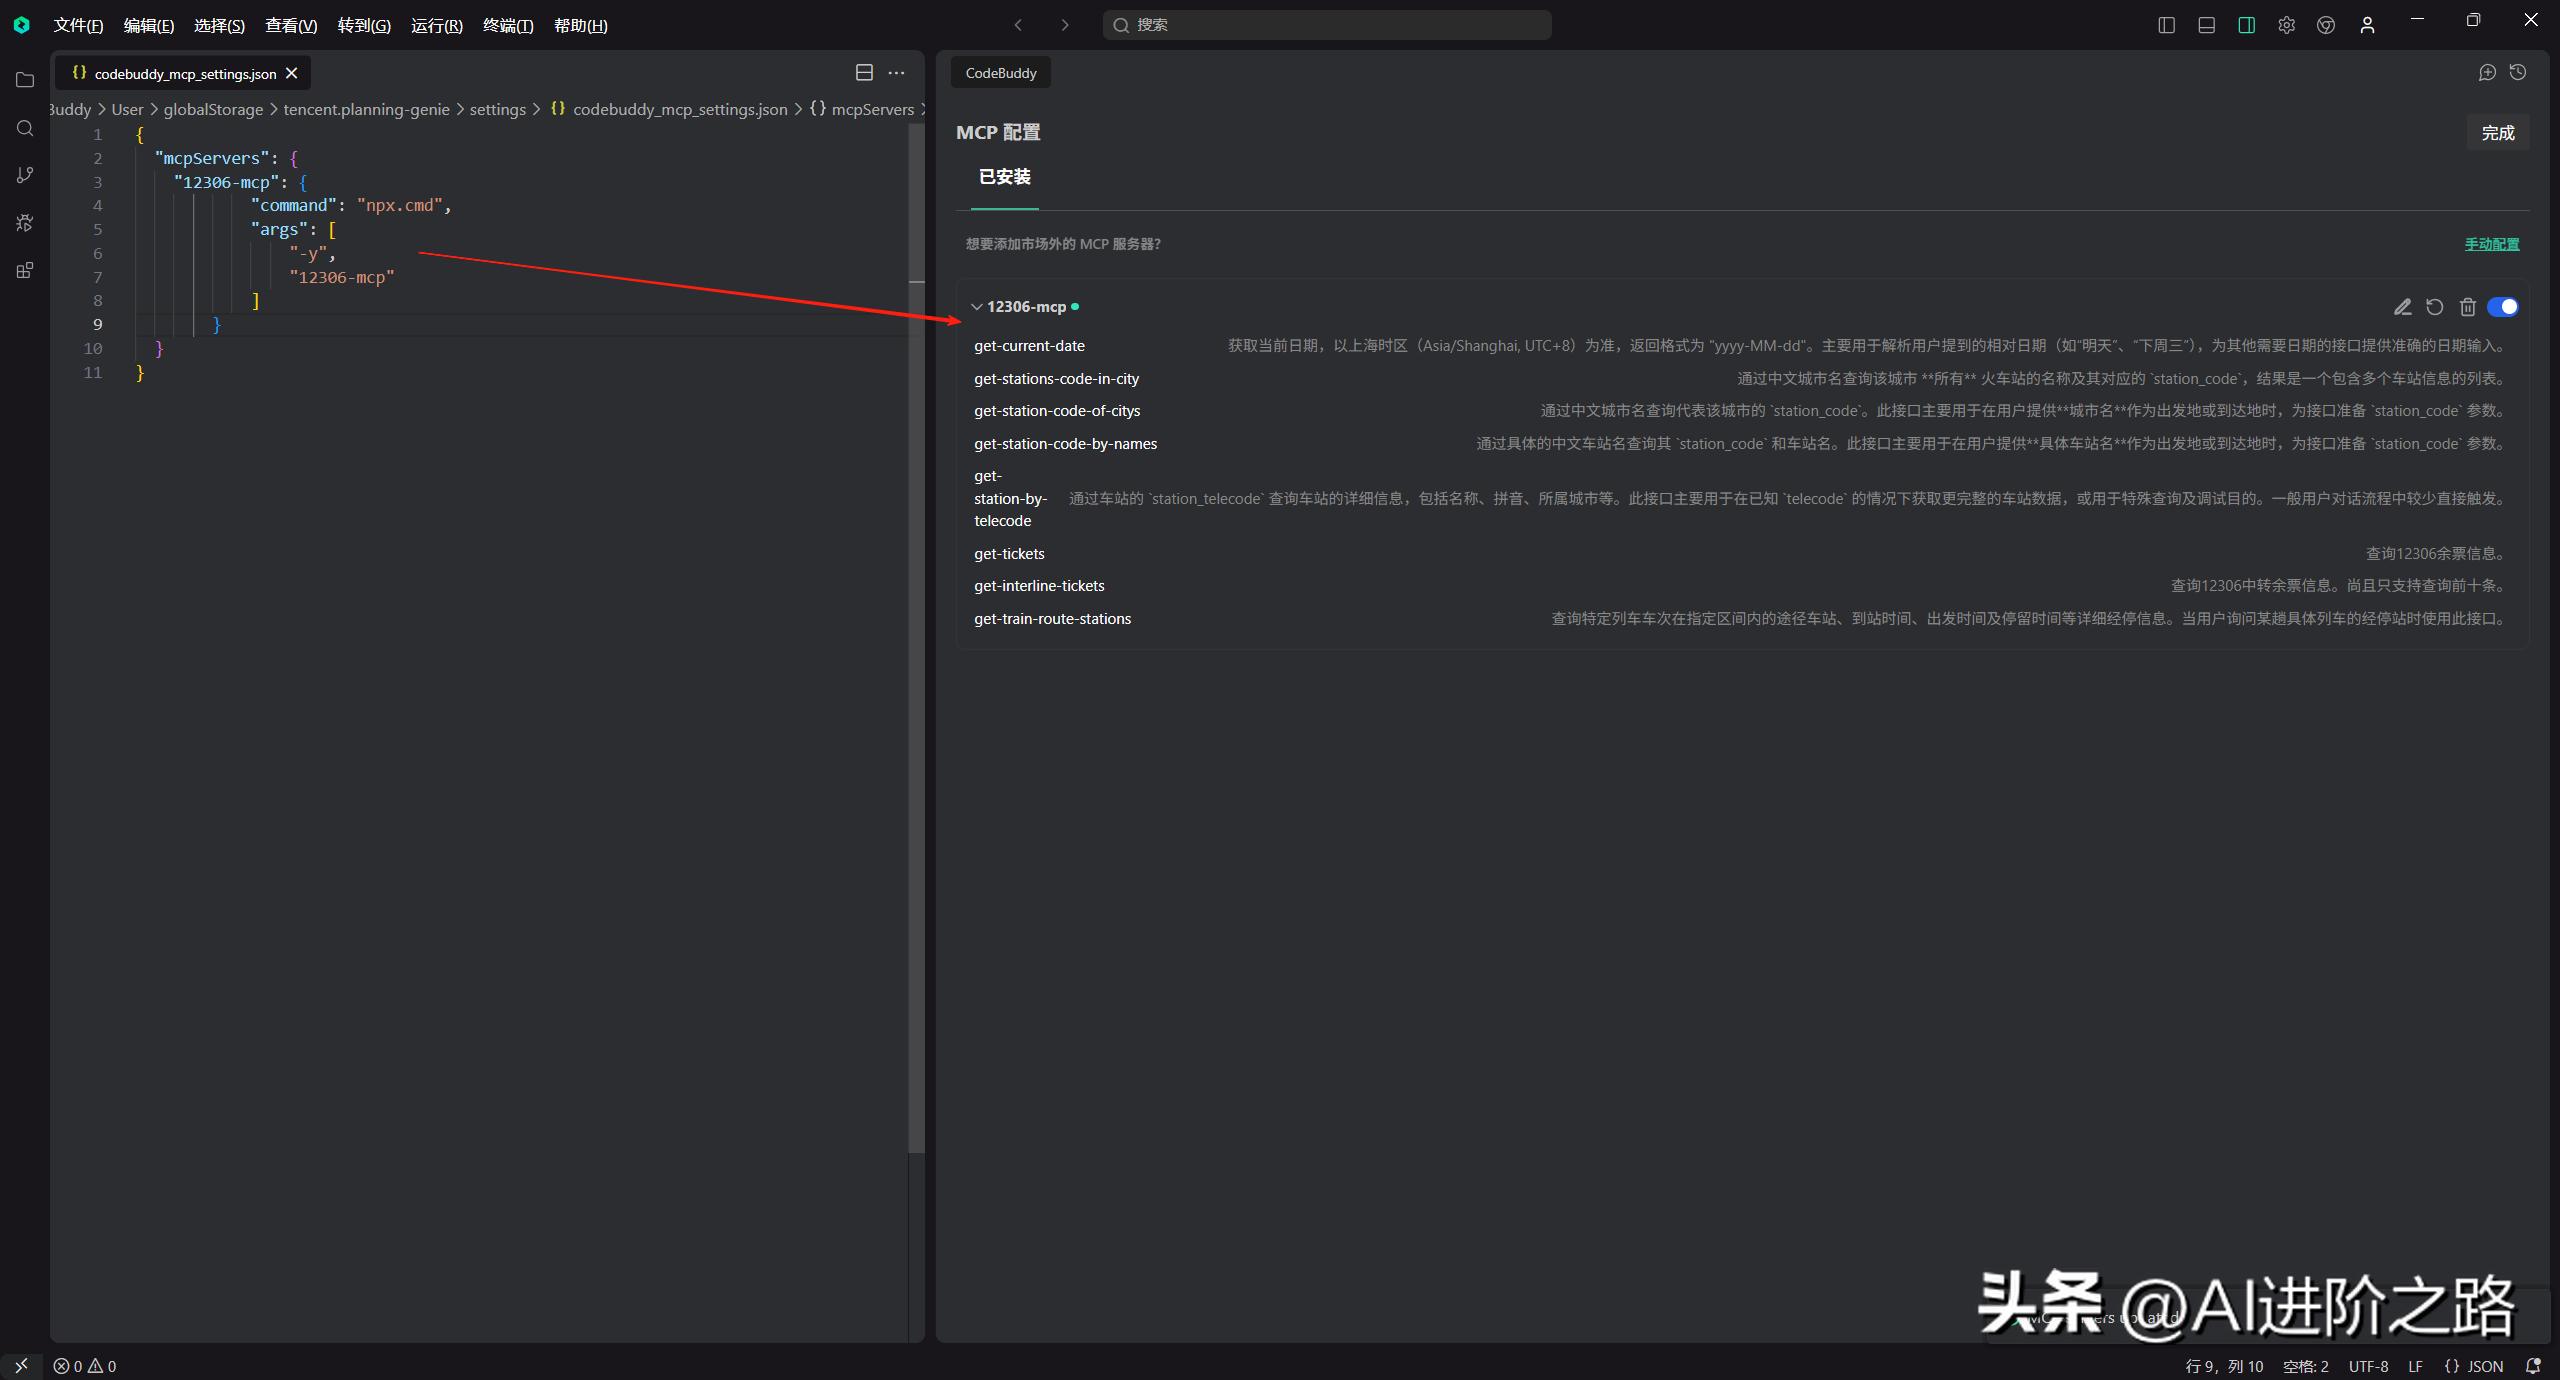This screenshot has width=2560, height=1380.
Task: Open the Extensions view
Action: pos(25,270)
